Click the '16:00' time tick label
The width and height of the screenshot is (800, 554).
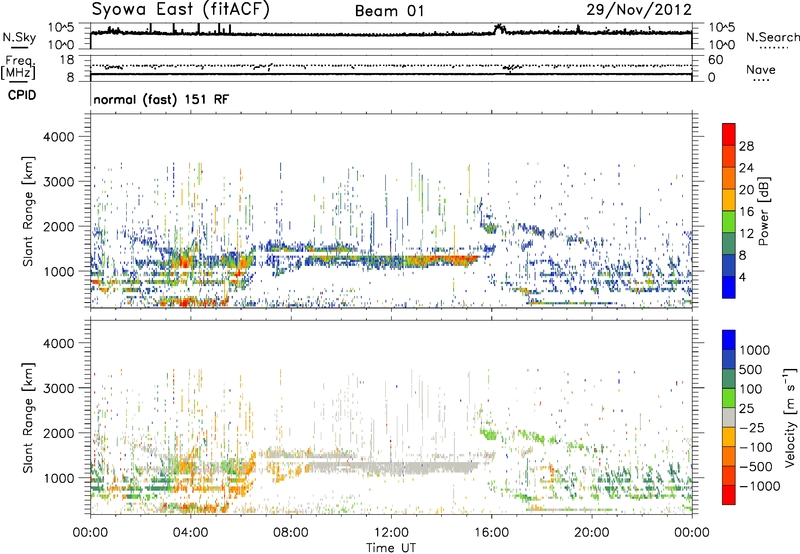(491, 533)
